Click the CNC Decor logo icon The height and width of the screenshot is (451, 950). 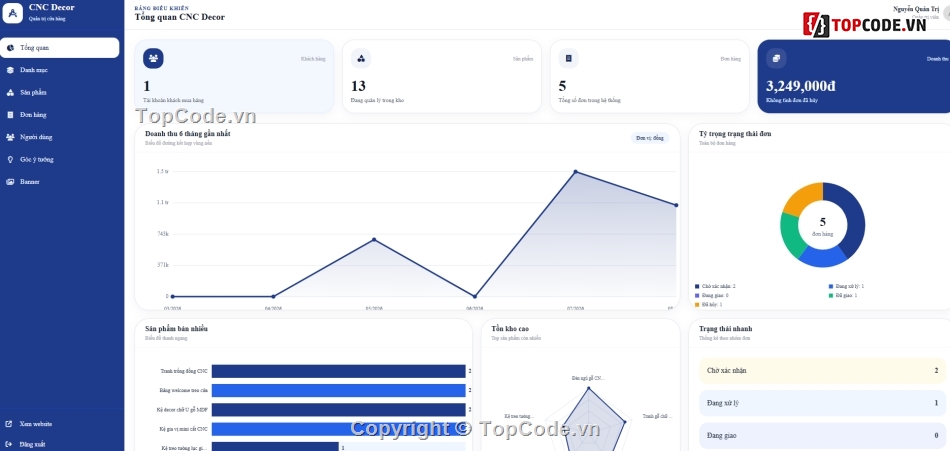[13, 13]
